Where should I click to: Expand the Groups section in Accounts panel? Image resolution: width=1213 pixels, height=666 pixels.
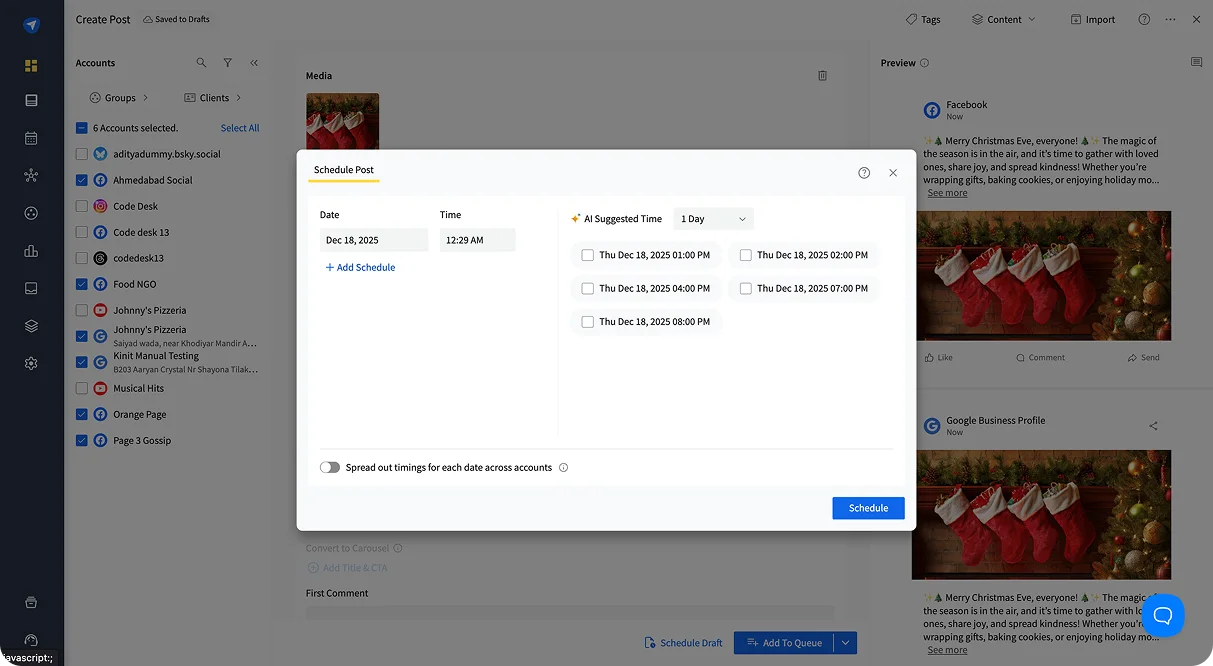click(120, 97)
